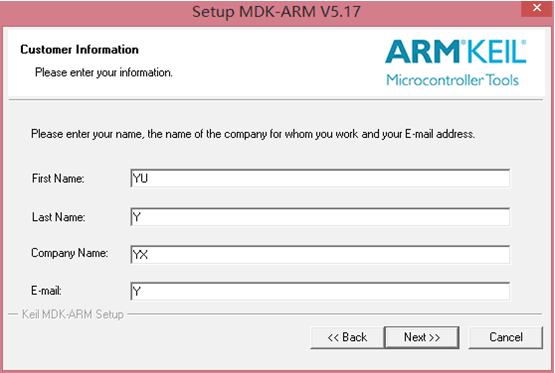Click the First Name label
Viewport: 555px width, 373px height.
pyautogui.click(x=58, y=178)
